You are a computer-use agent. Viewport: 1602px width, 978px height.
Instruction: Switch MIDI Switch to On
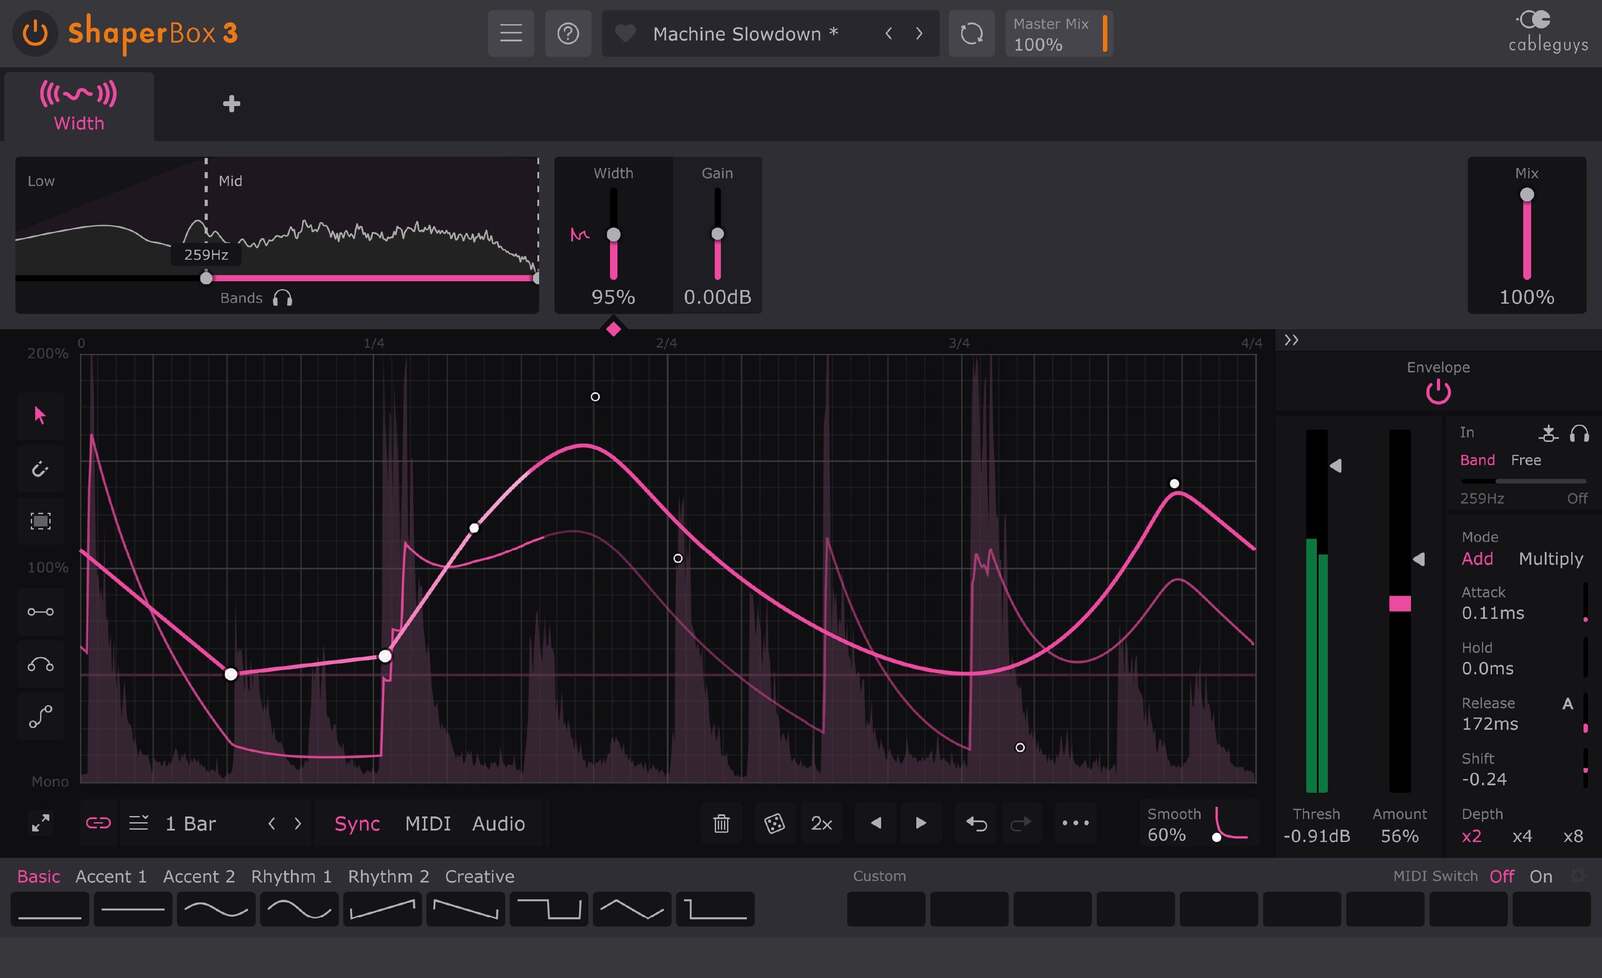click(x=1541, y=875)
